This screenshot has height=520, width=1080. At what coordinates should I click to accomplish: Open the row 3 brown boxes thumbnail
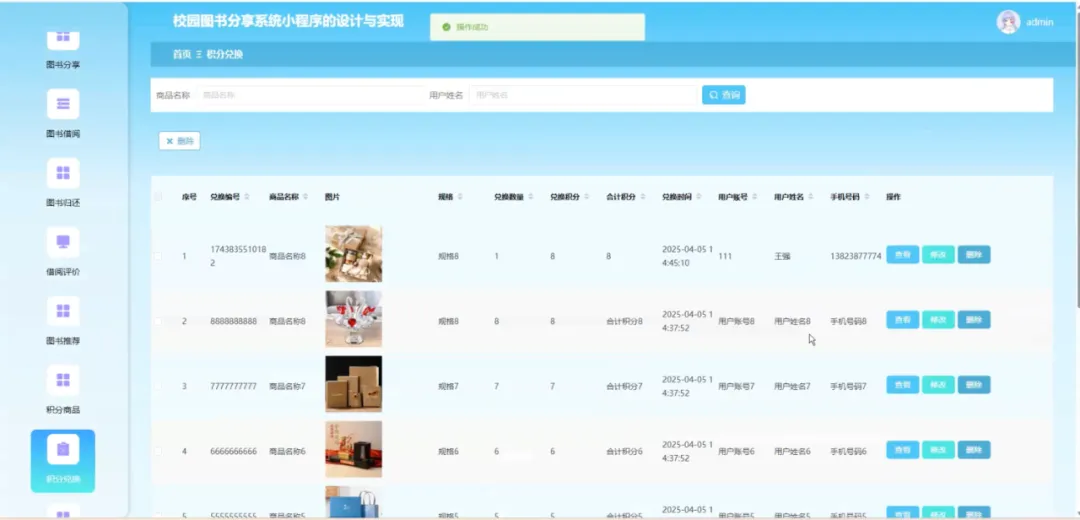pyautogui.click(x=353, y=384)
